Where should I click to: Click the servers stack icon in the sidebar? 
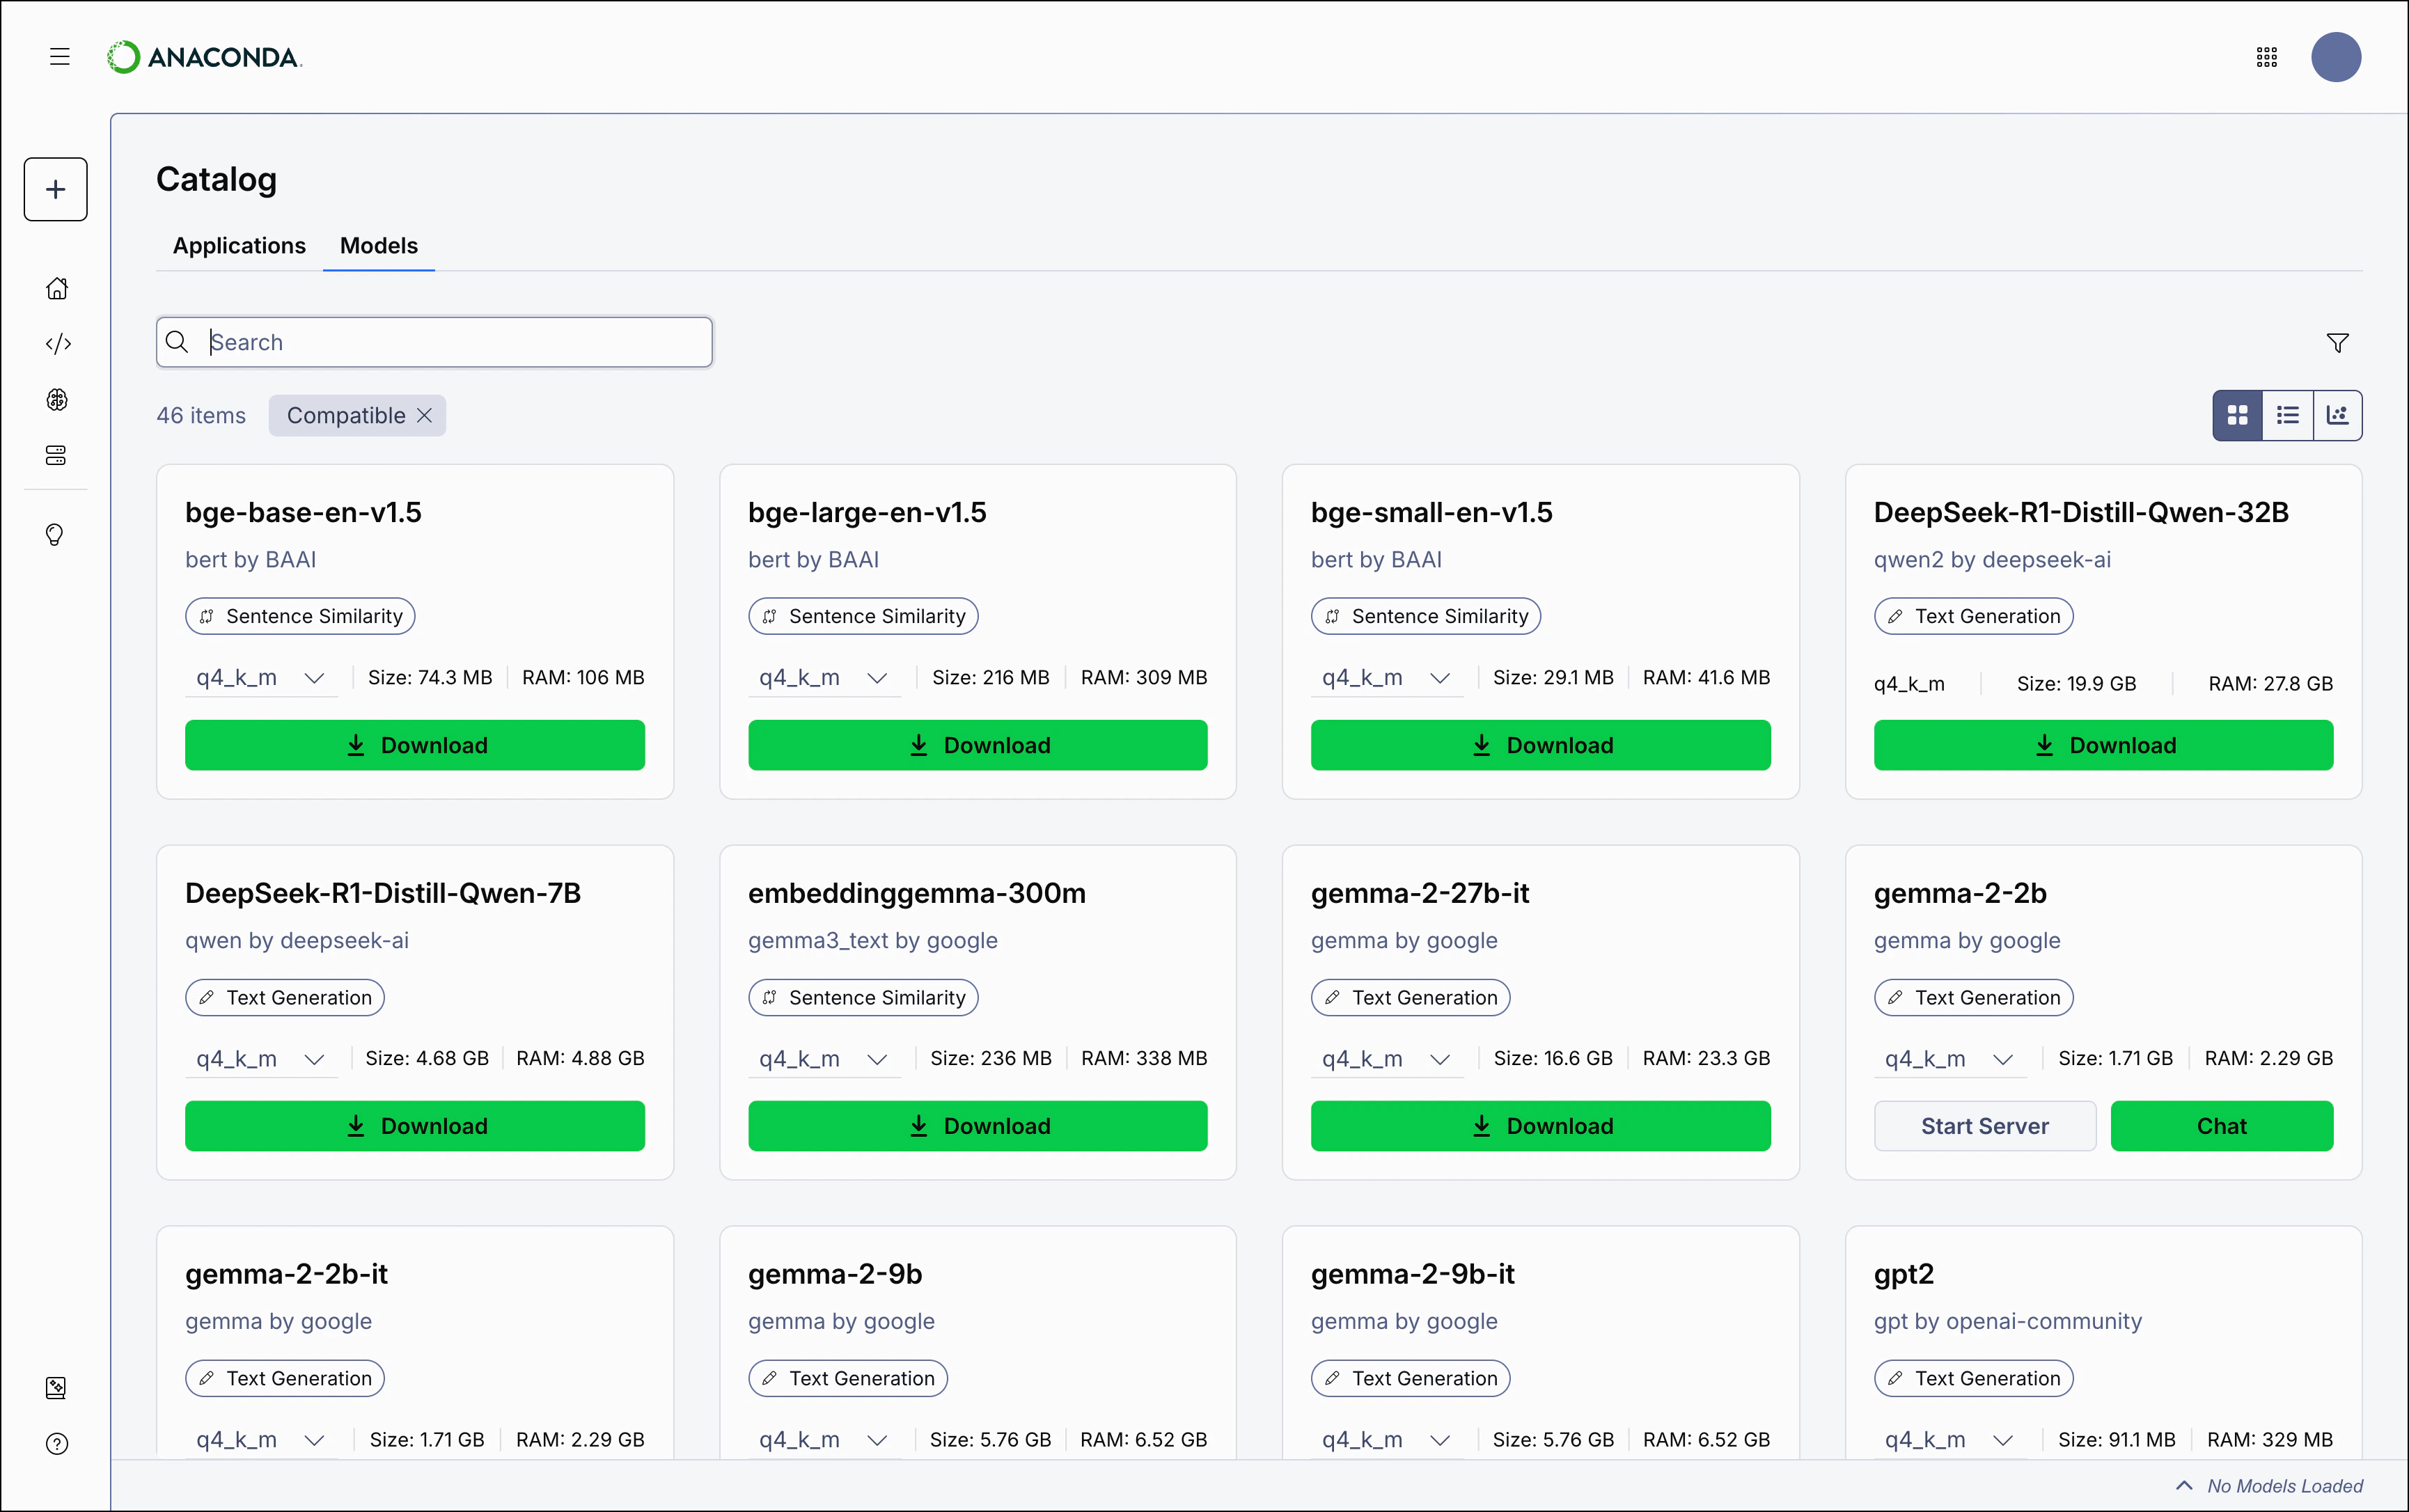pyautogui.click(x=57, y=455)
